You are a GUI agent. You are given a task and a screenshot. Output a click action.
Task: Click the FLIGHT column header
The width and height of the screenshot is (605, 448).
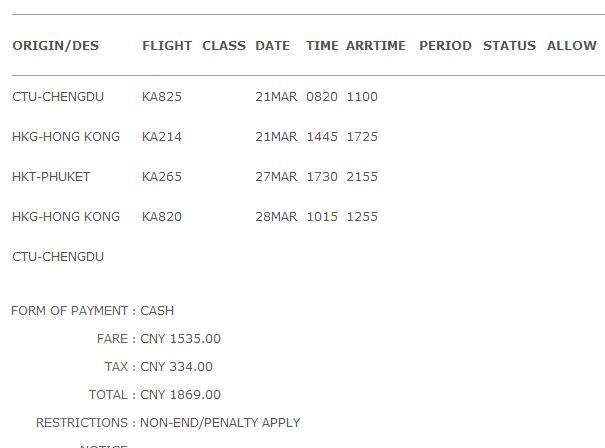point(167,46)
